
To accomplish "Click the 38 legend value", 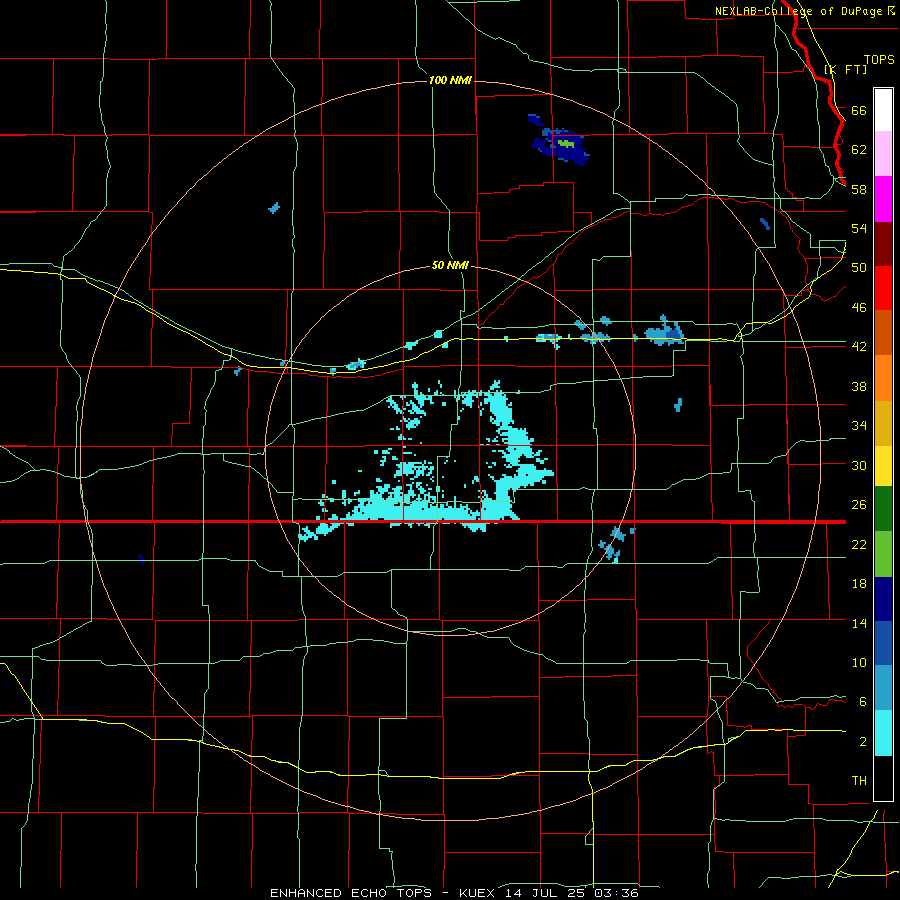I will (859, 386).
